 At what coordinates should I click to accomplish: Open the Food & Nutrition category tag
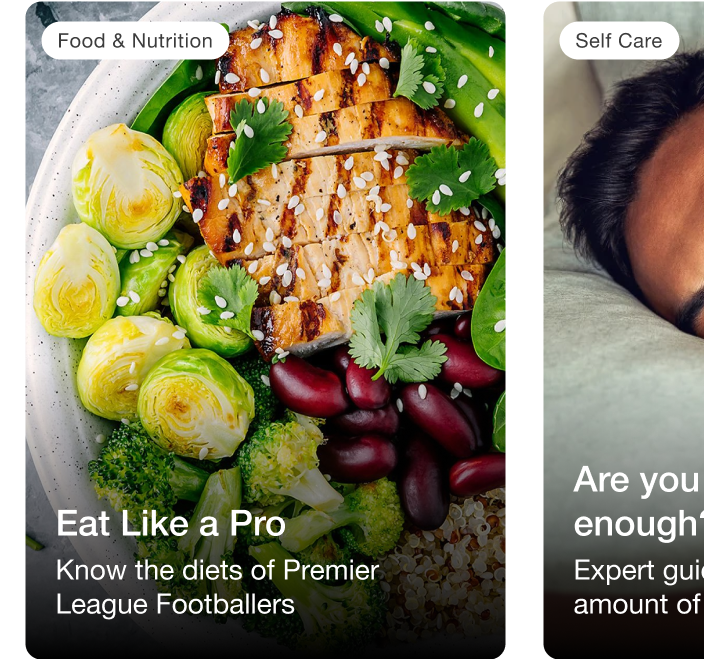tap(135, 41)
